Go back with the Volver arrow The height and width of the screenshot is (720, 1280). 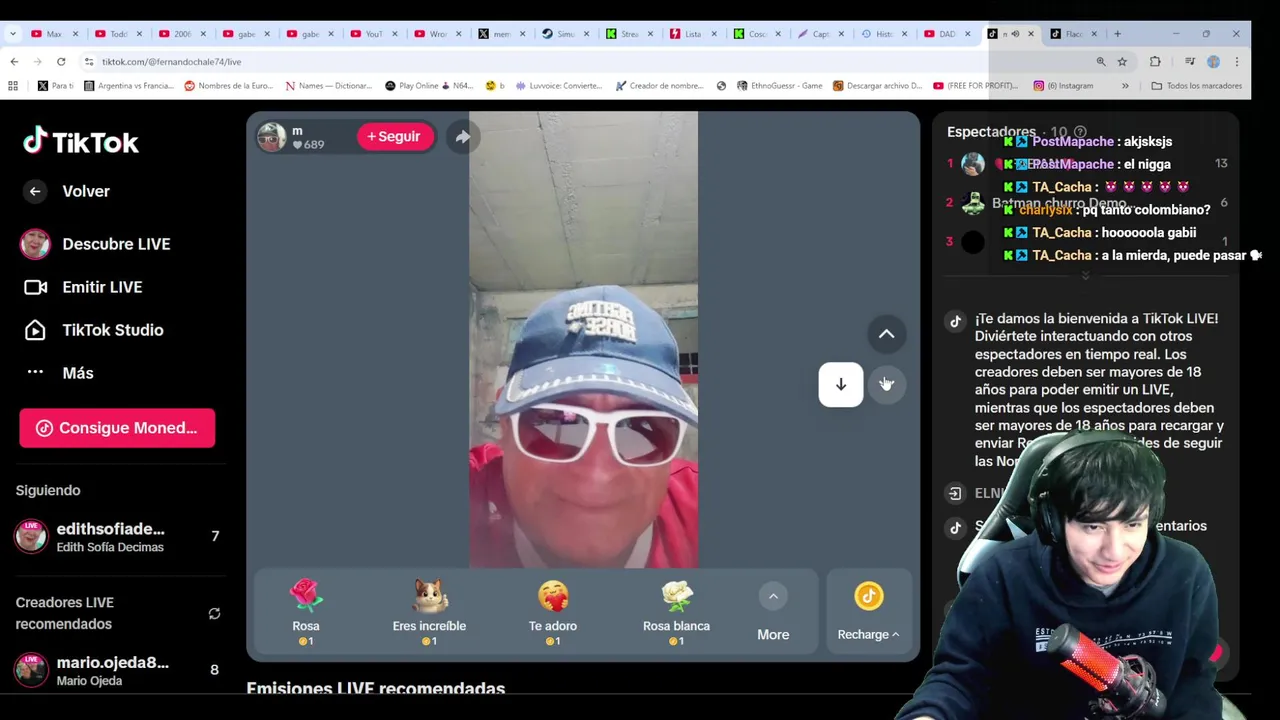(x=35, y=191)
